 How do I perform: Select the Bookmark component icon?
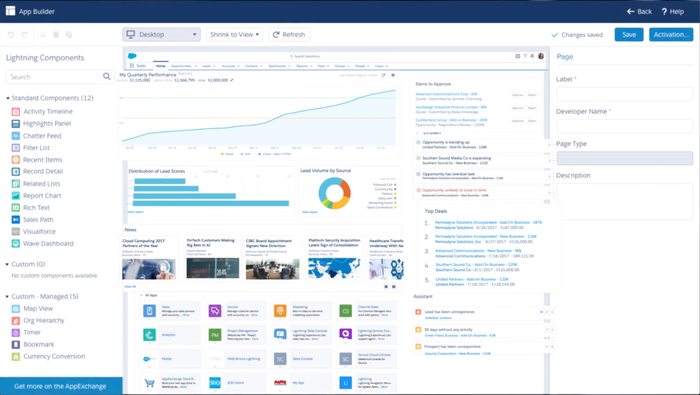(x=16, y=345)
